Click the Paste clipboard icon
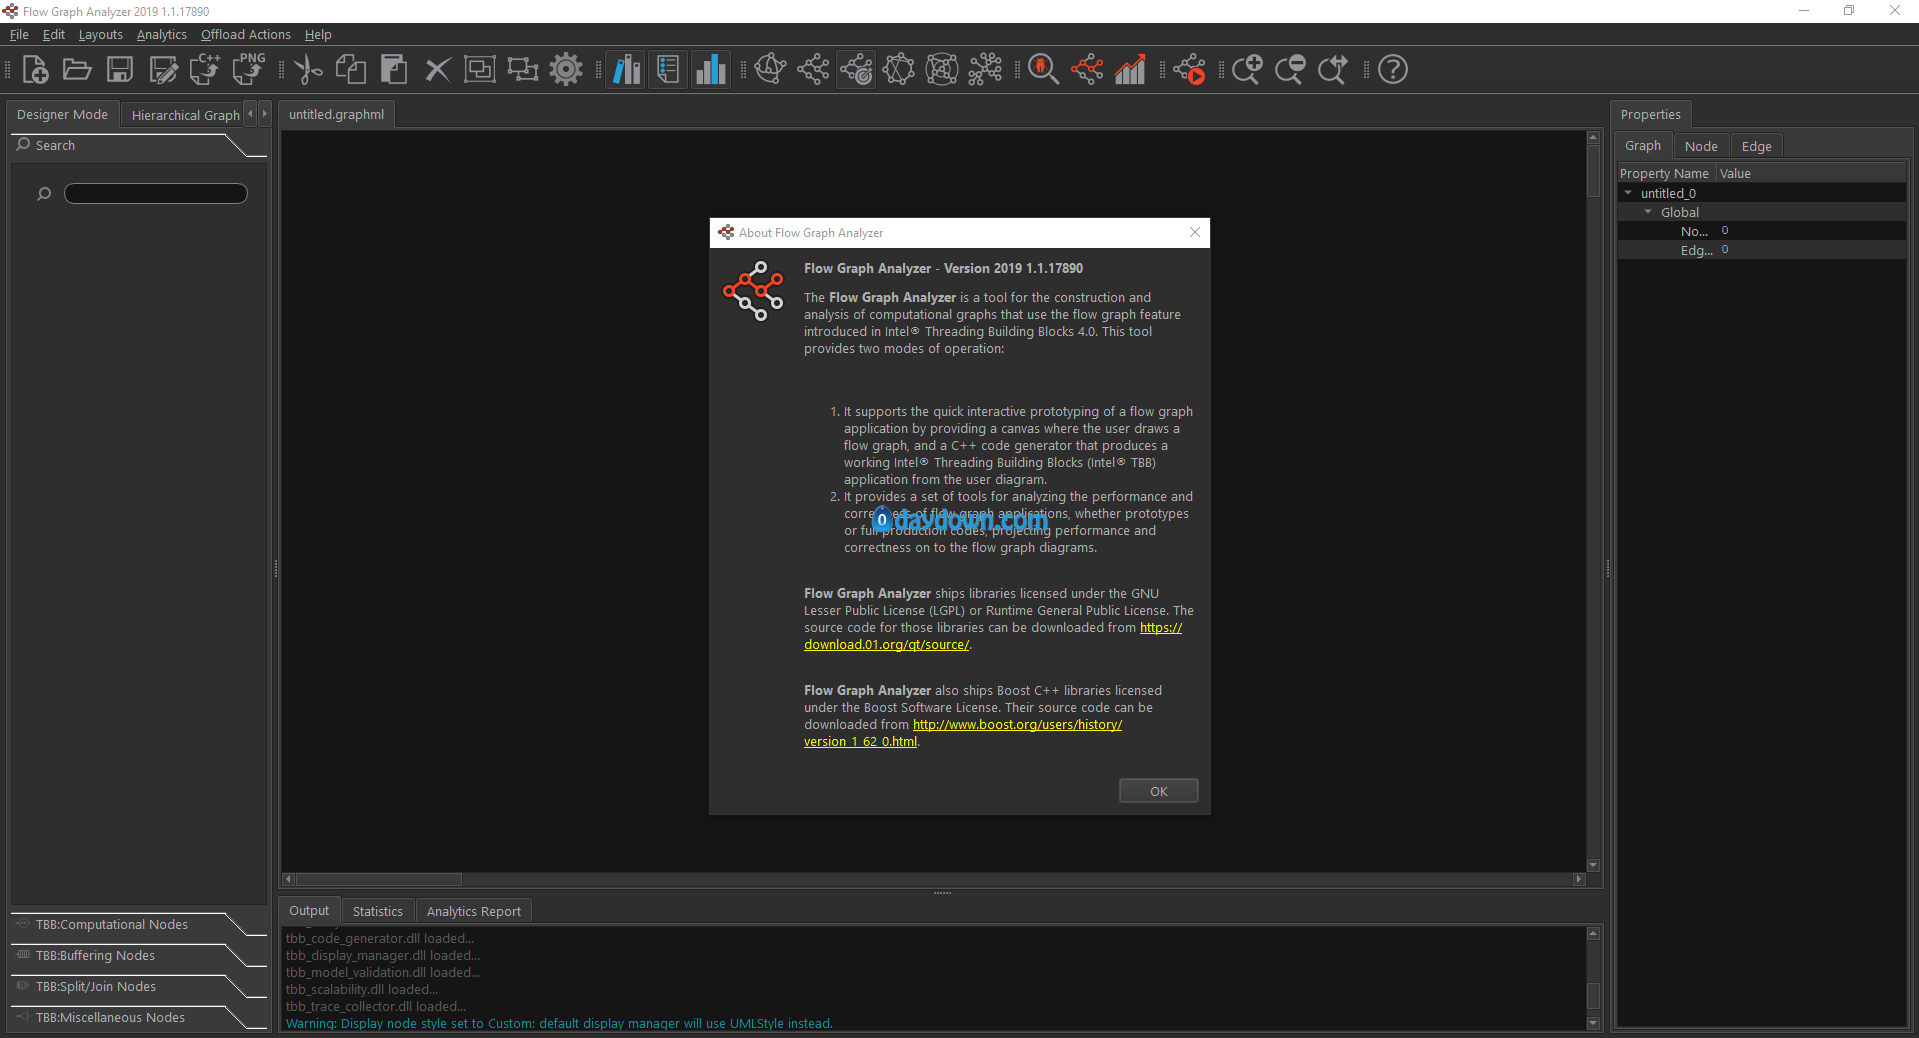Image resolution: width=1919 pixels, height=1038 pixels. [x=394, y=70]
